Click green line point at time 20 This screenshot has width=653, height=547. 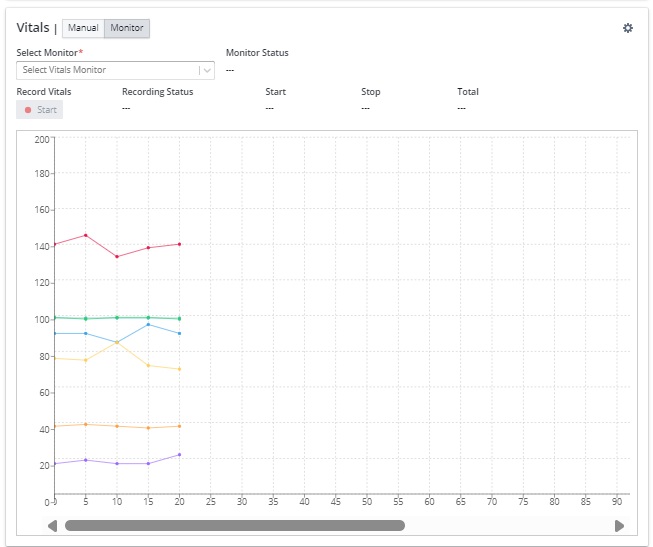[x=180, y=318]
